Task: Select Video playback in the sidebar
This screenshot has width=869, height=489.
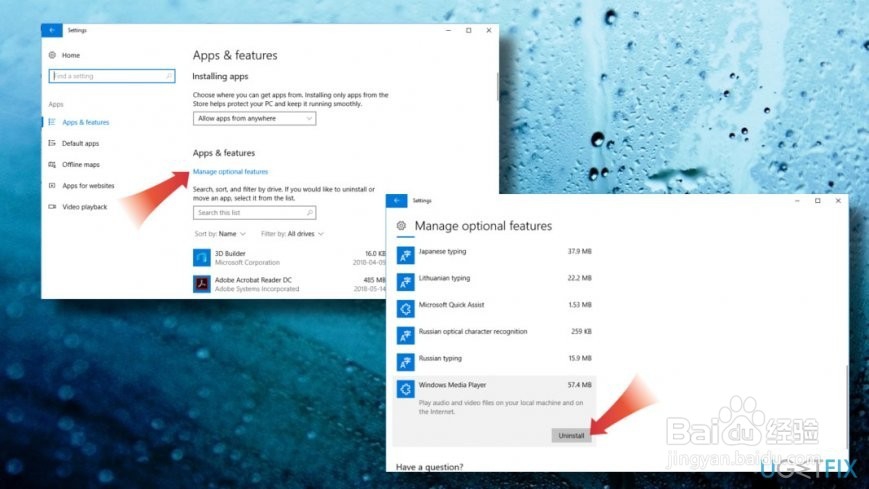Action: (x=84, y=206)
